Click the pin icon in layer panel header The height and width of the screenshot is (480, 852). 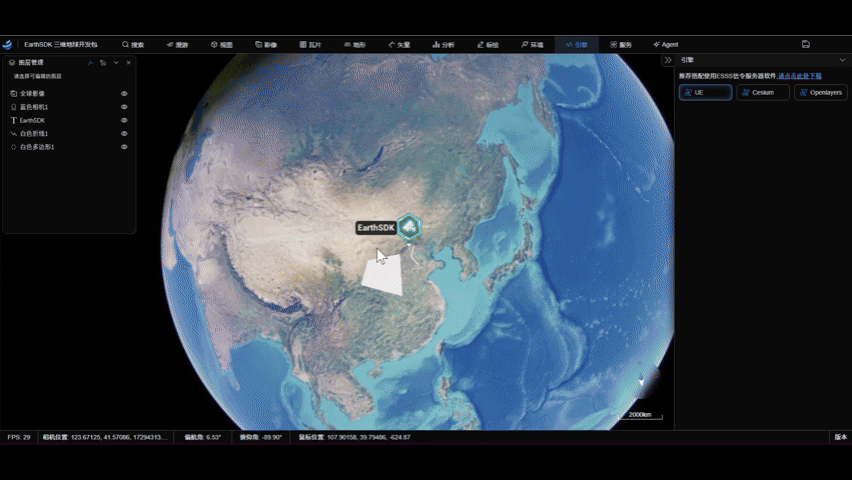click(x=90, y=63)
